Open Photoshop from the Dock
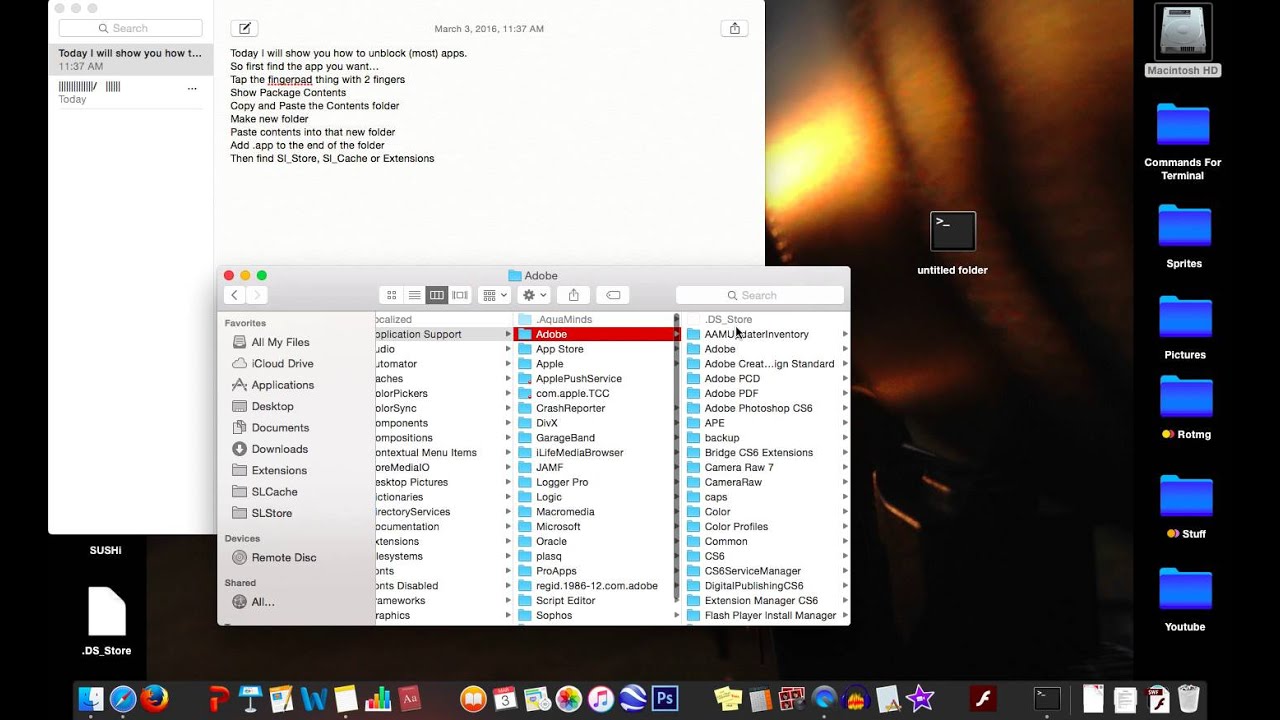This screenshot has width=1280, height=720. tap(665, 698)
